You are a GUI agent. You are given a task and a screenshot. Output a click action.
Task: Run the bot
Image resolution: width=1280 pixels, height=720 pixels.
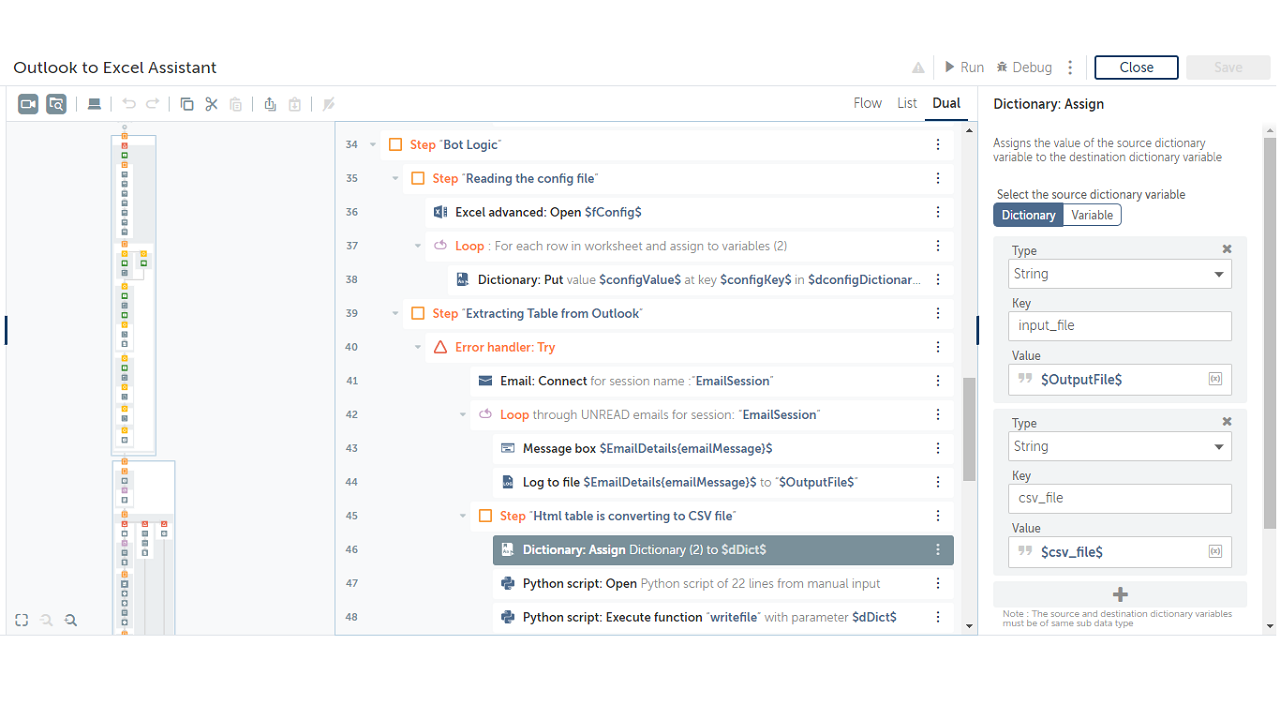pos(964,67)
